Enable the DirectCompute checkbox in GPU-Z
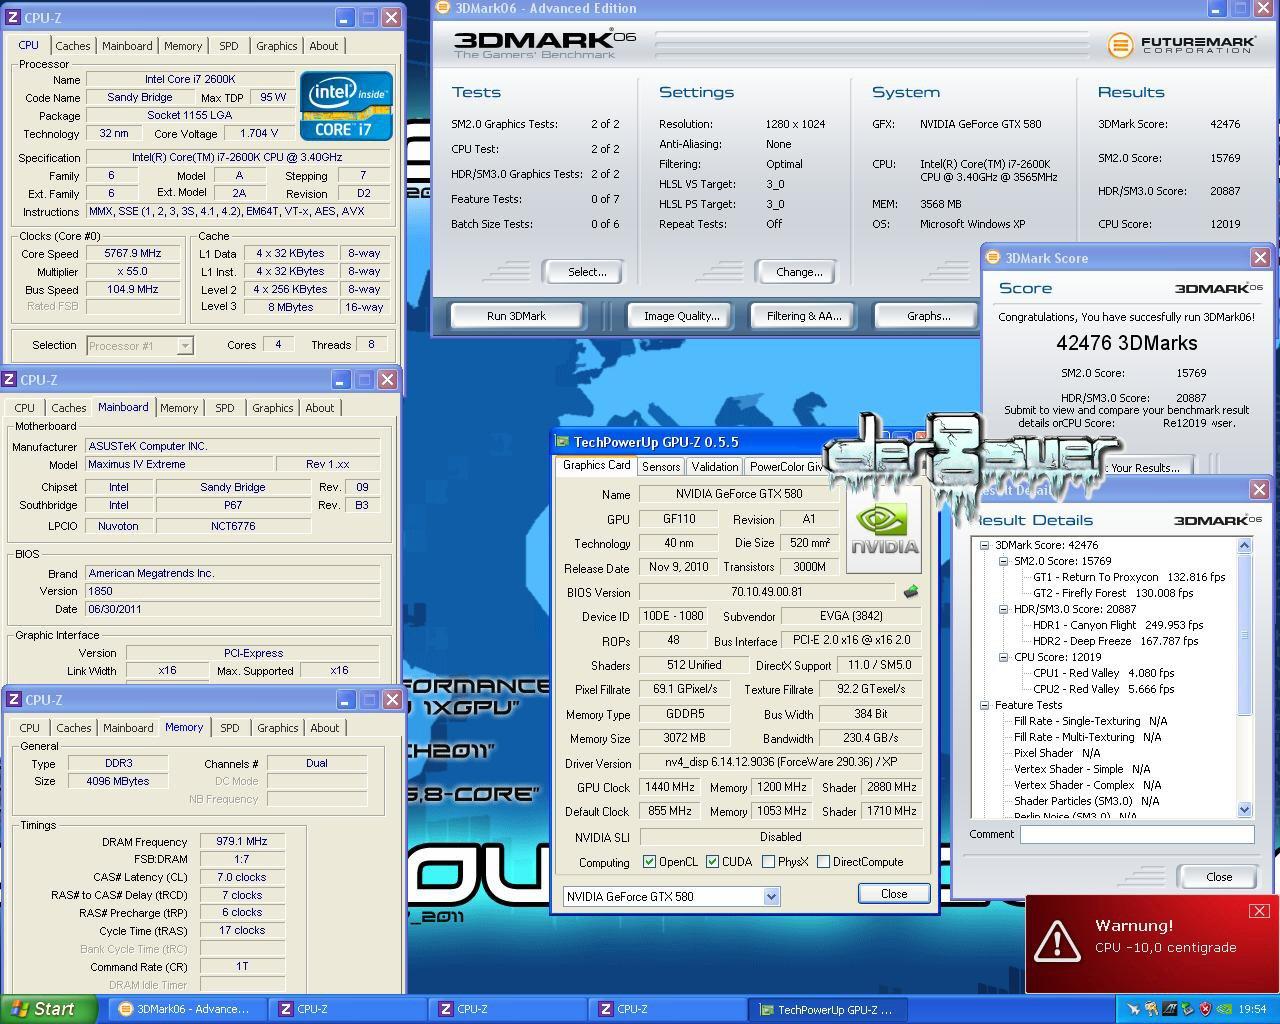This screenshot has width=1280, height=1024. [x=823, y=861]
